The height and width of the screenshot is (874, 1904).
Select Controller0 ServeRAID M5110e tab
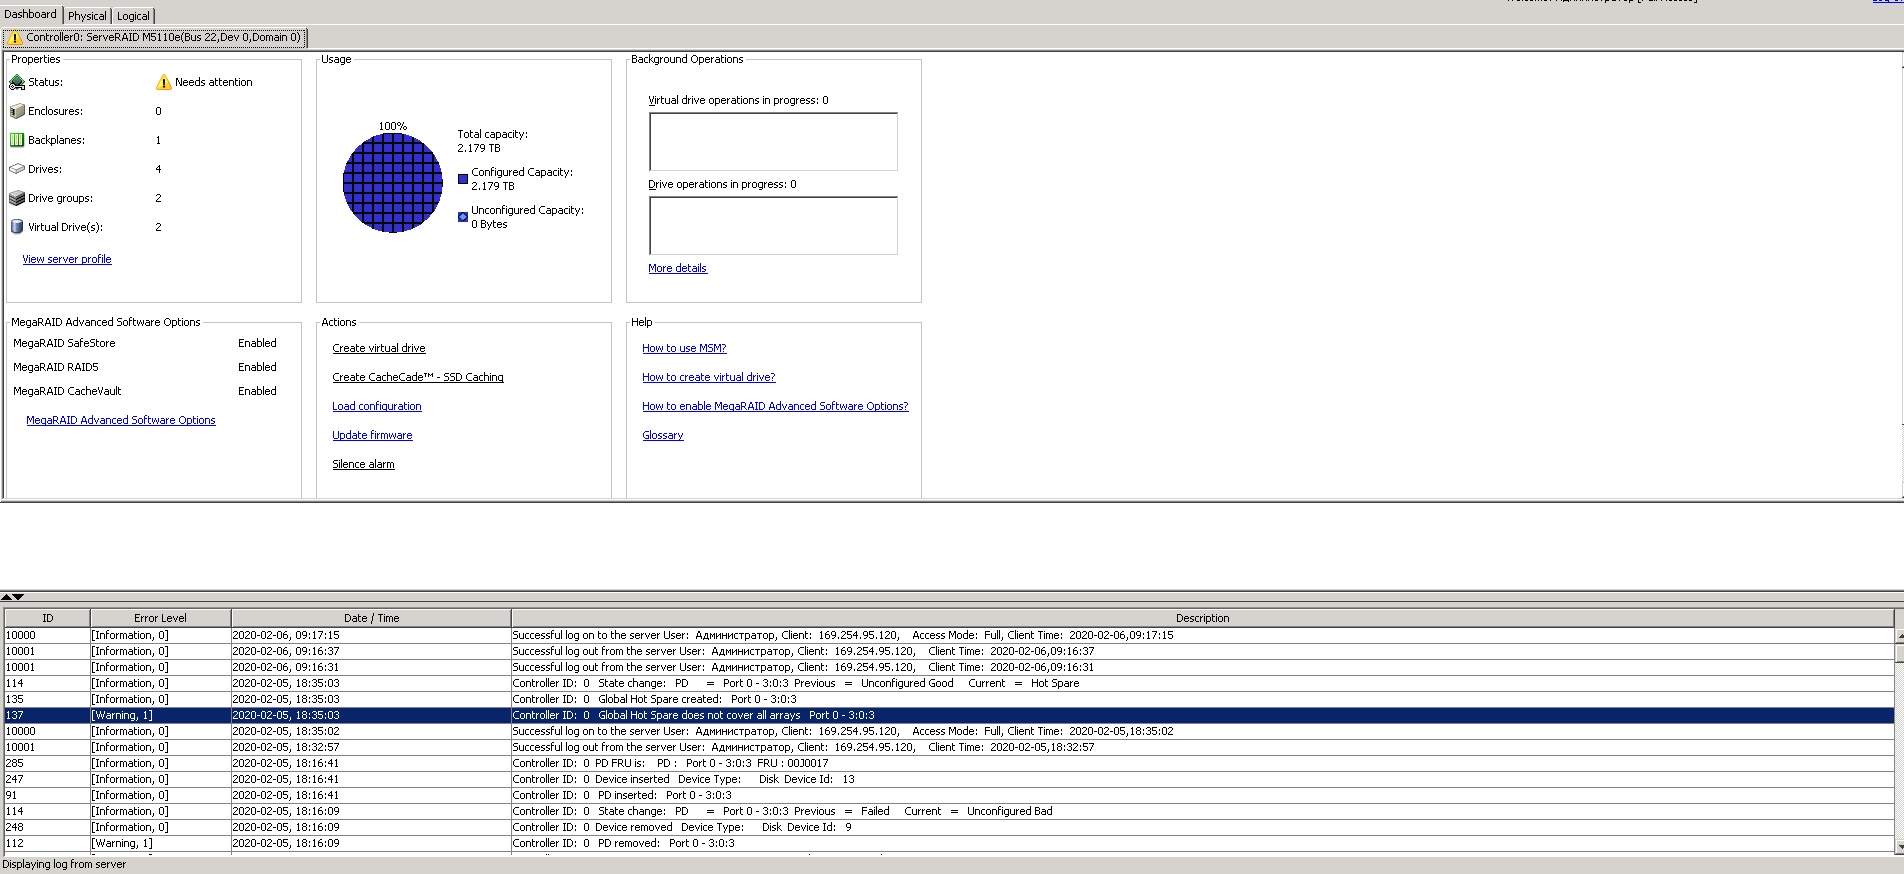pyautogui.click(x=163, y=38)
